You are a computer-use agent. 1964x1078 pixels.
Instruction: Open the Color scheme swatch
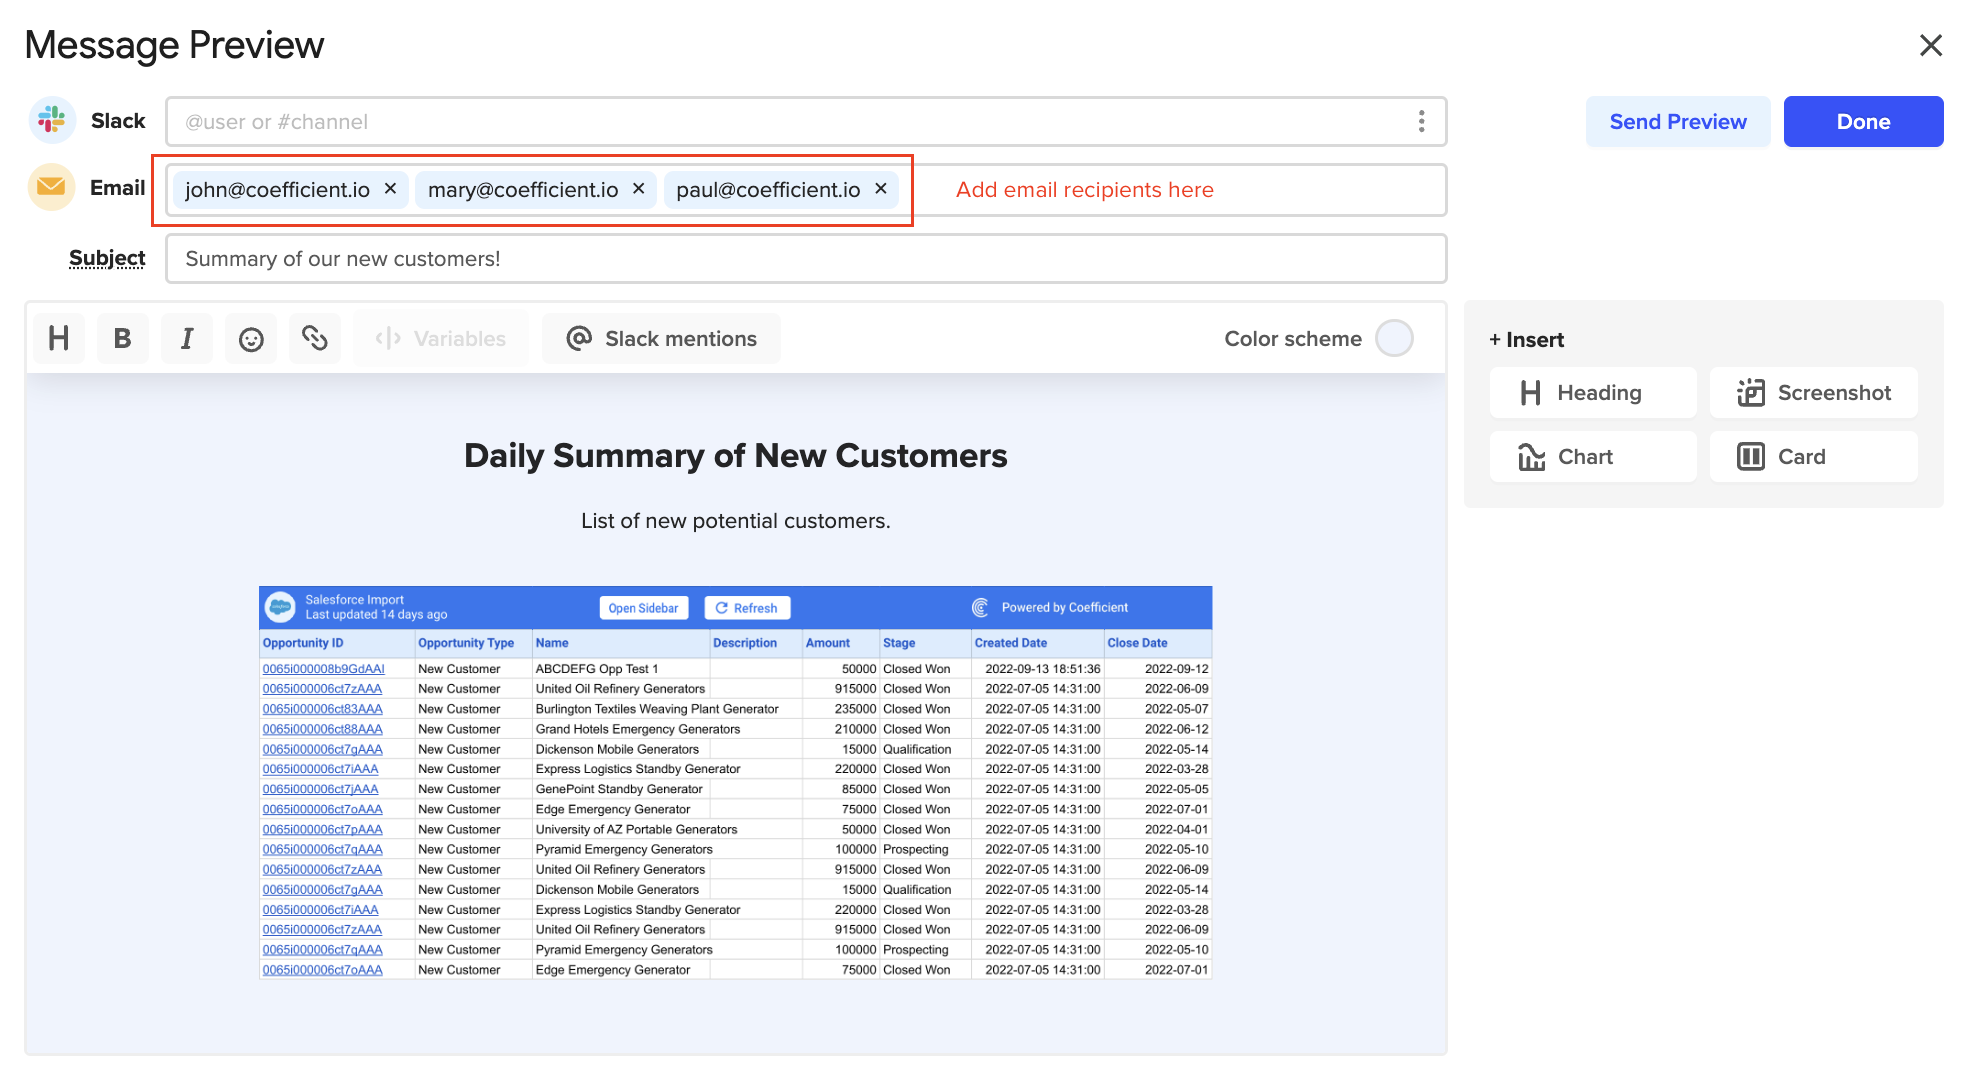1394,339
